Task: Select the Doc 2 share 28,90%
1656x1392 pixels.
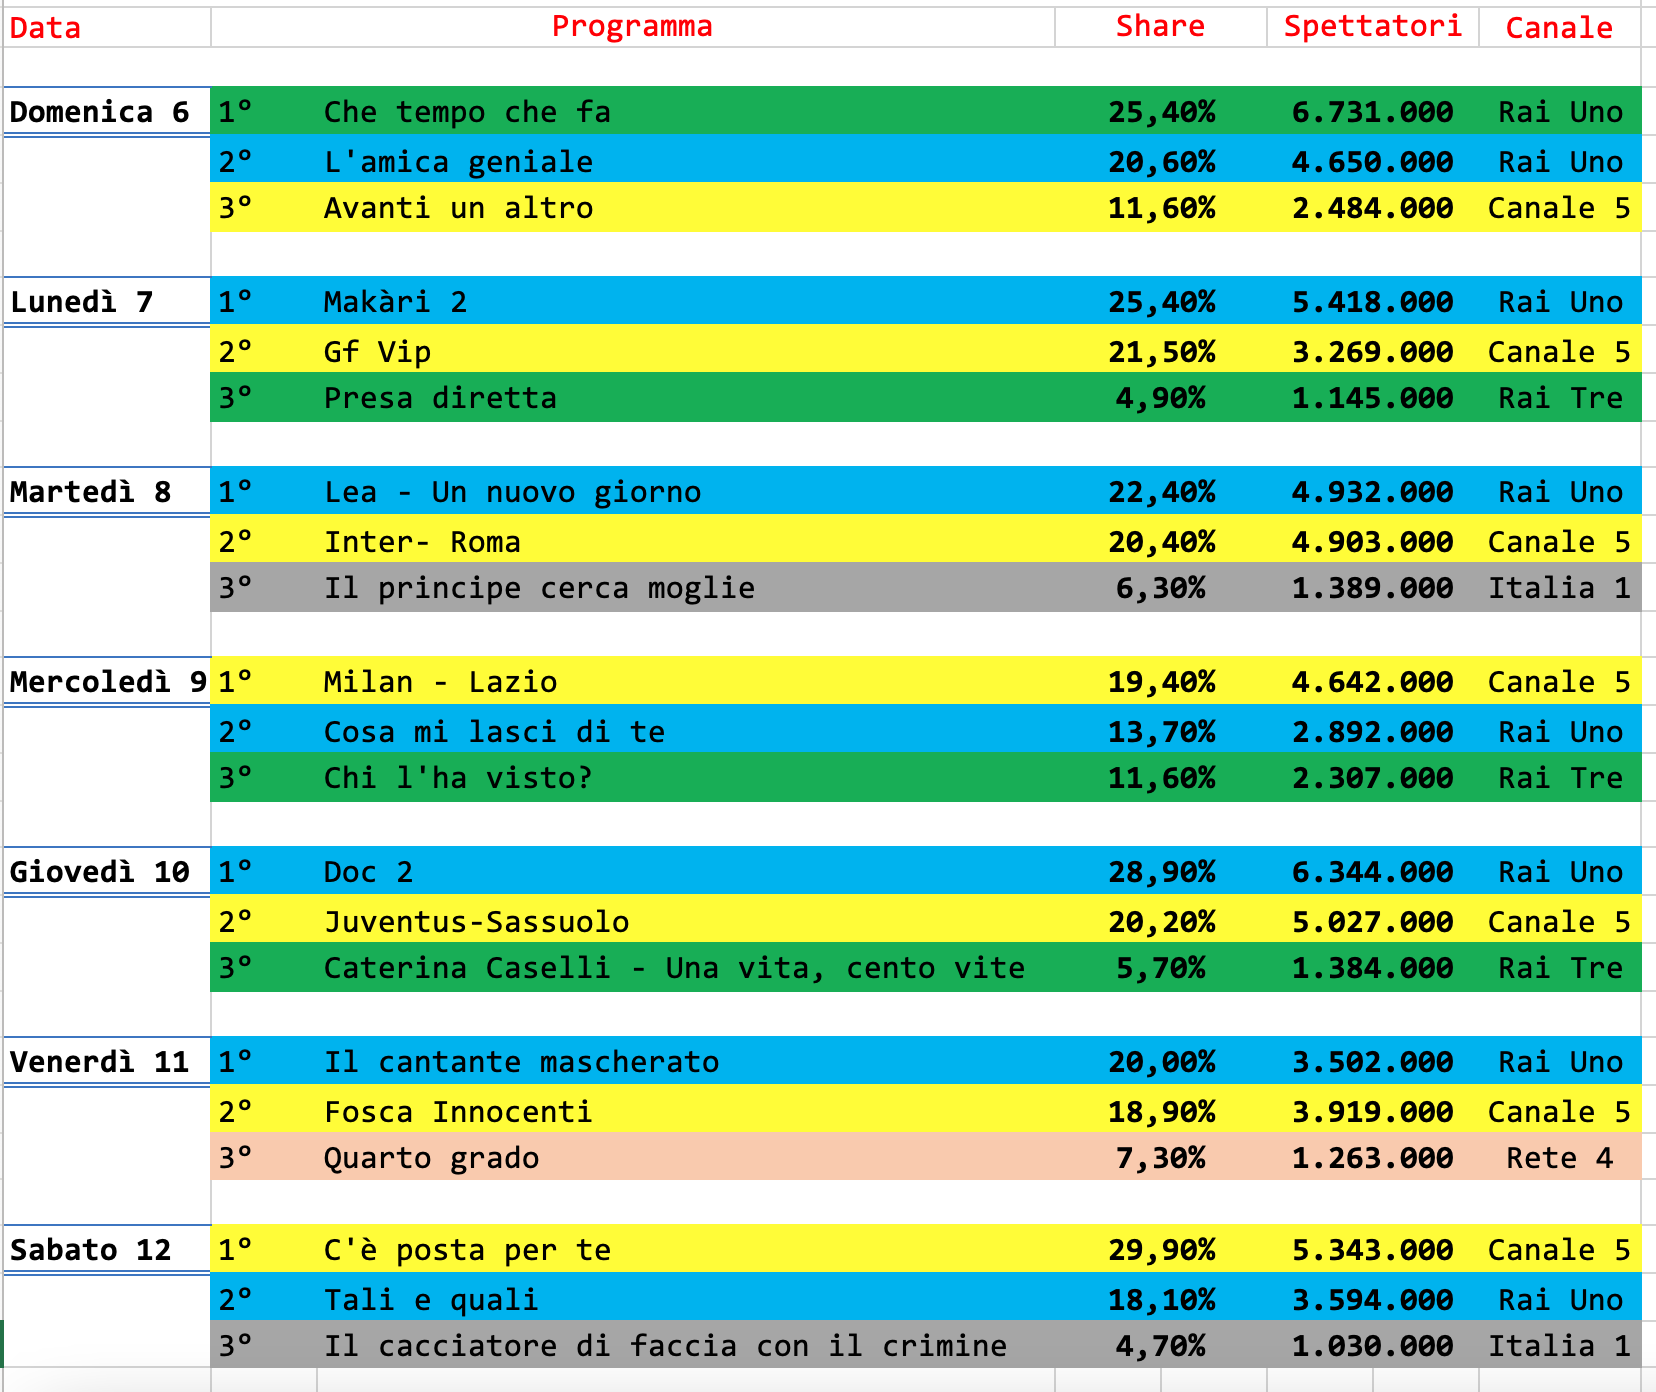Action: [x=1161, y=872]
